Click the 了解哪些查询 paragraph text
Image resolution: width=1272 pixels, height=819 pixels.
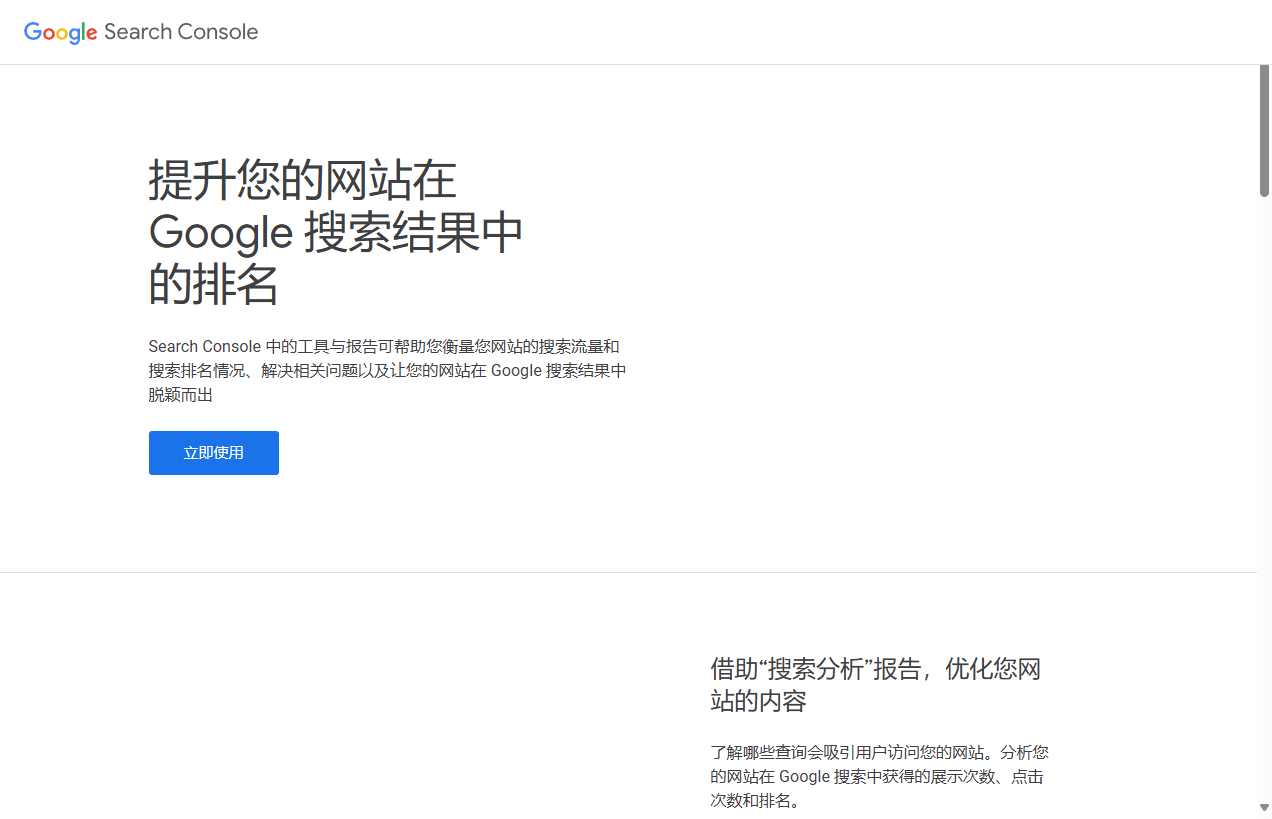pos(877,776)
